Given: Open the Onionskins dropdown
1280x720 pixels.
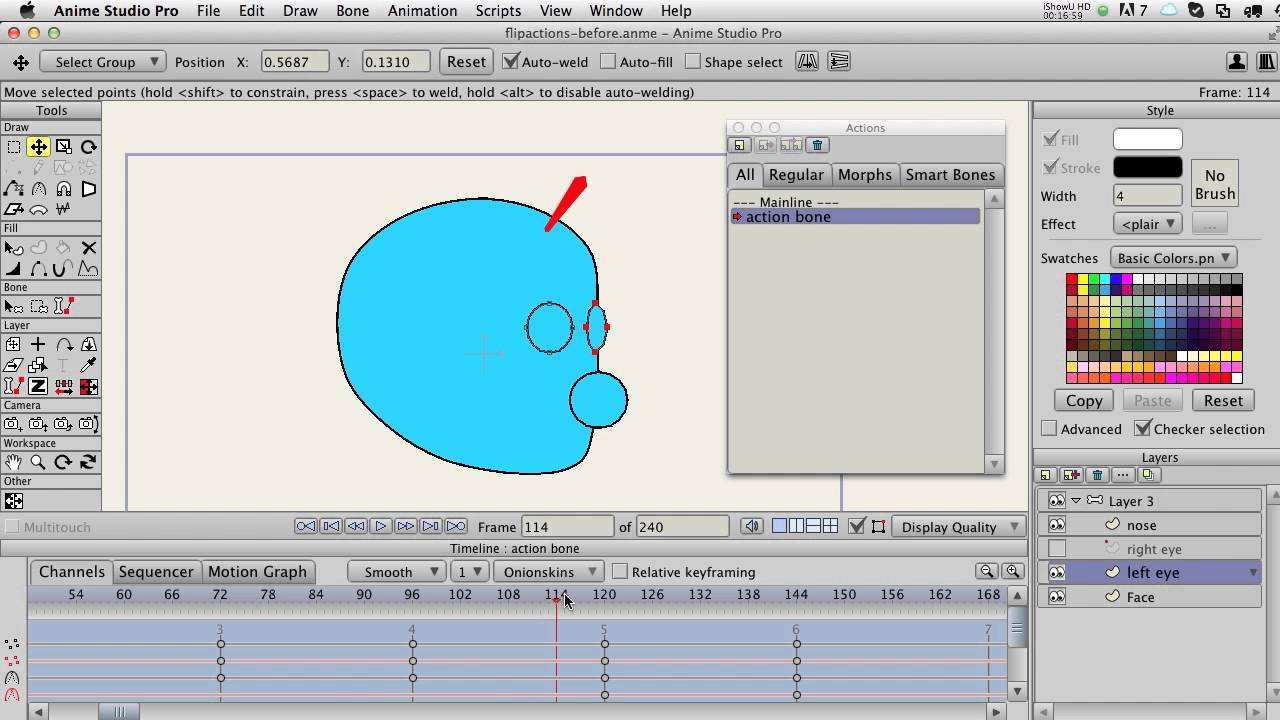Looking at the screenshot, I should [x=549, y=572].
